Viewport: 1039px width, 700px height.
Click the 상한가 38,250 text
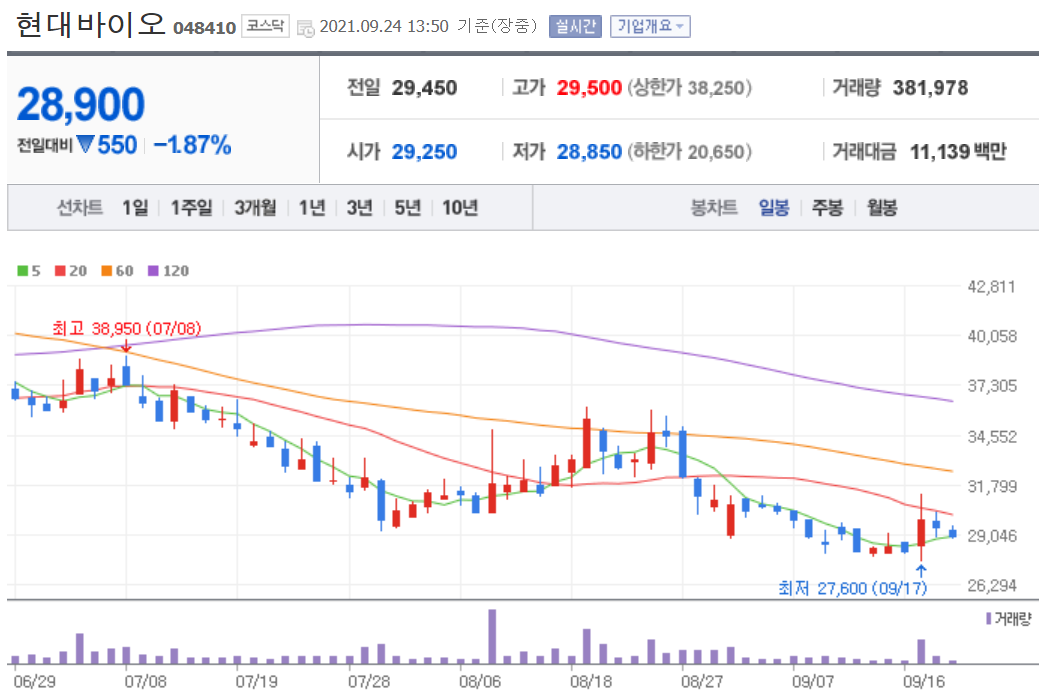[690, 88]
